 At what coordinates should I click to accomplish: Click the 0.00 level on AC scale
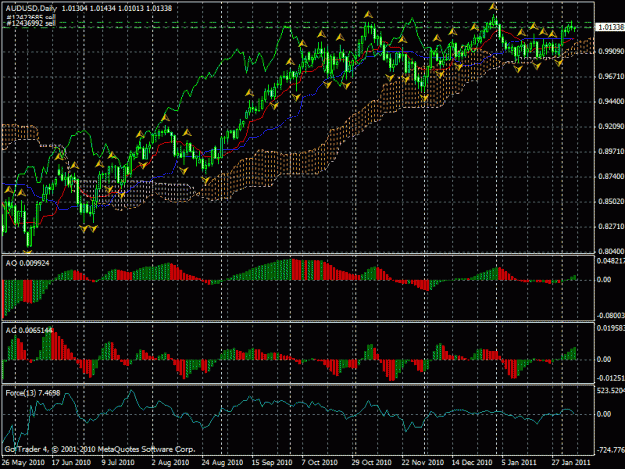pyautogui.click(x=604, y=359)
